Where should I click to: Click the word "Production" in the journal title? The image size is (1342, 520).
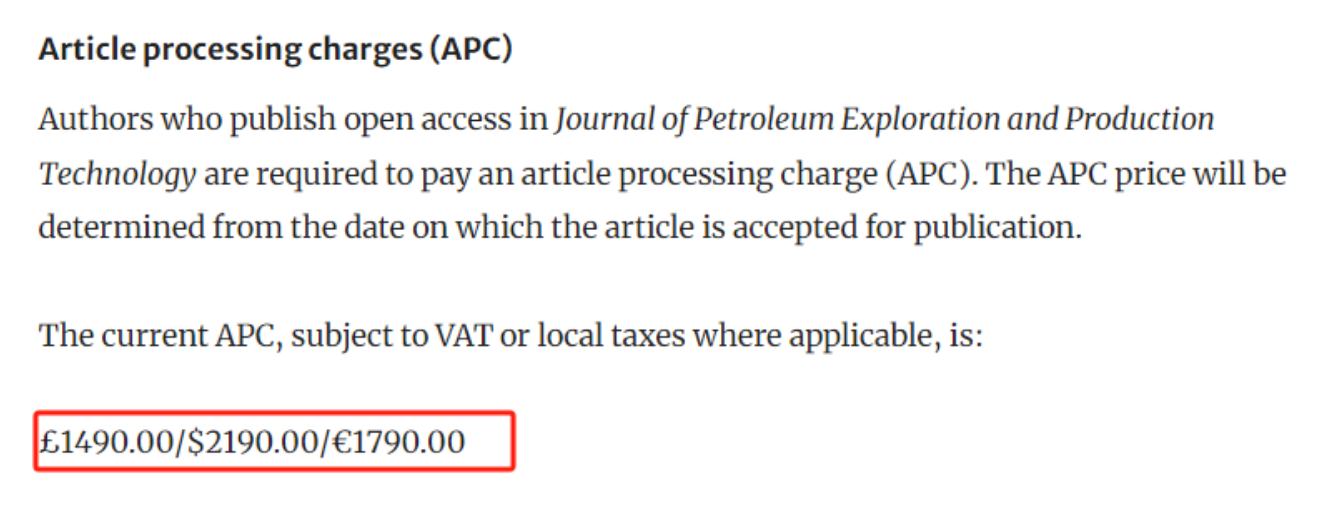coord(1140,120)
